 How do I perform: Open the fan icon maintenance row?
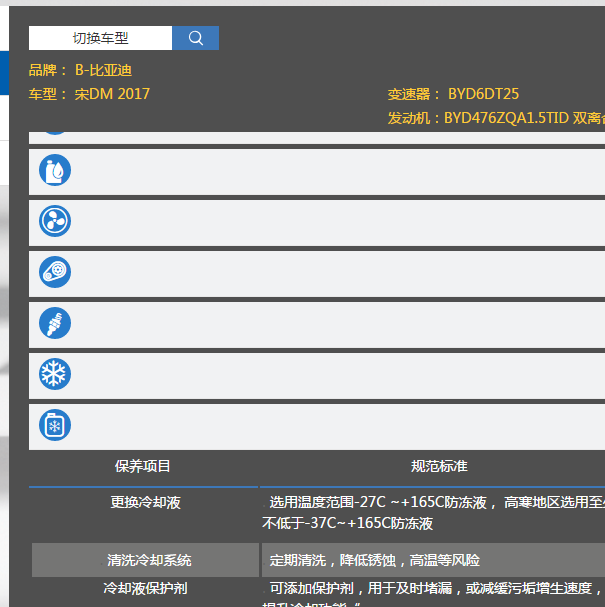(x=317, y=223)
